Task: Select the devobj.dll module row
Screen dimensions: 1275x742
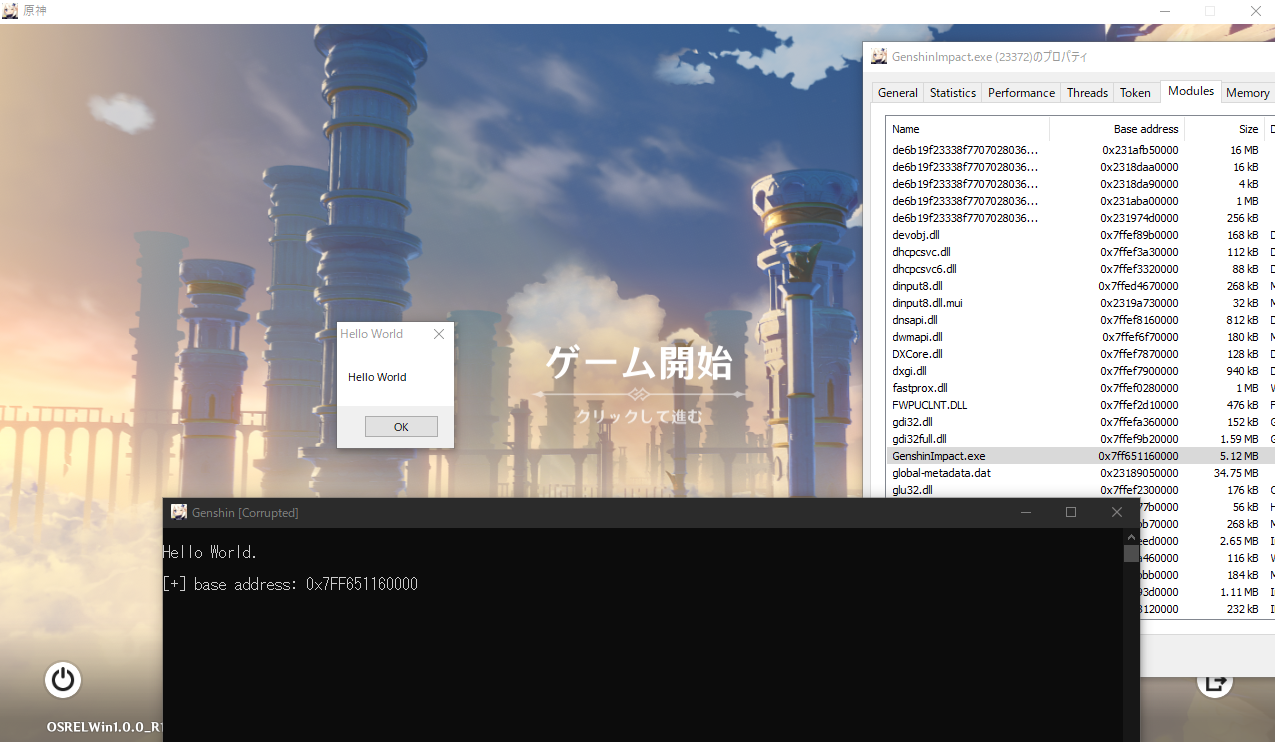Action: (1080, 235)
